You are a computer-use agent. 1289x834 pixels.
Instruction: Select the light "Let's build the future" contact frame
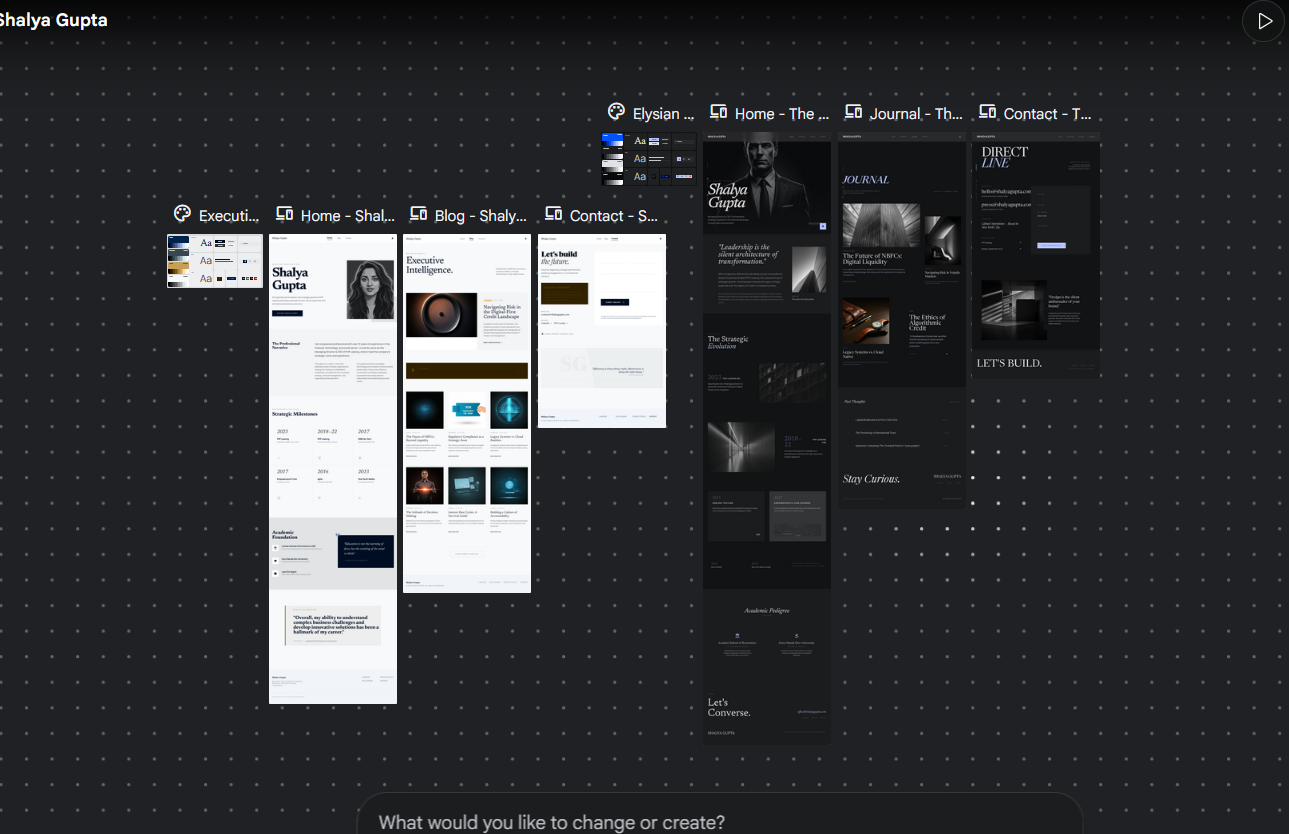[x=601, y=330]
